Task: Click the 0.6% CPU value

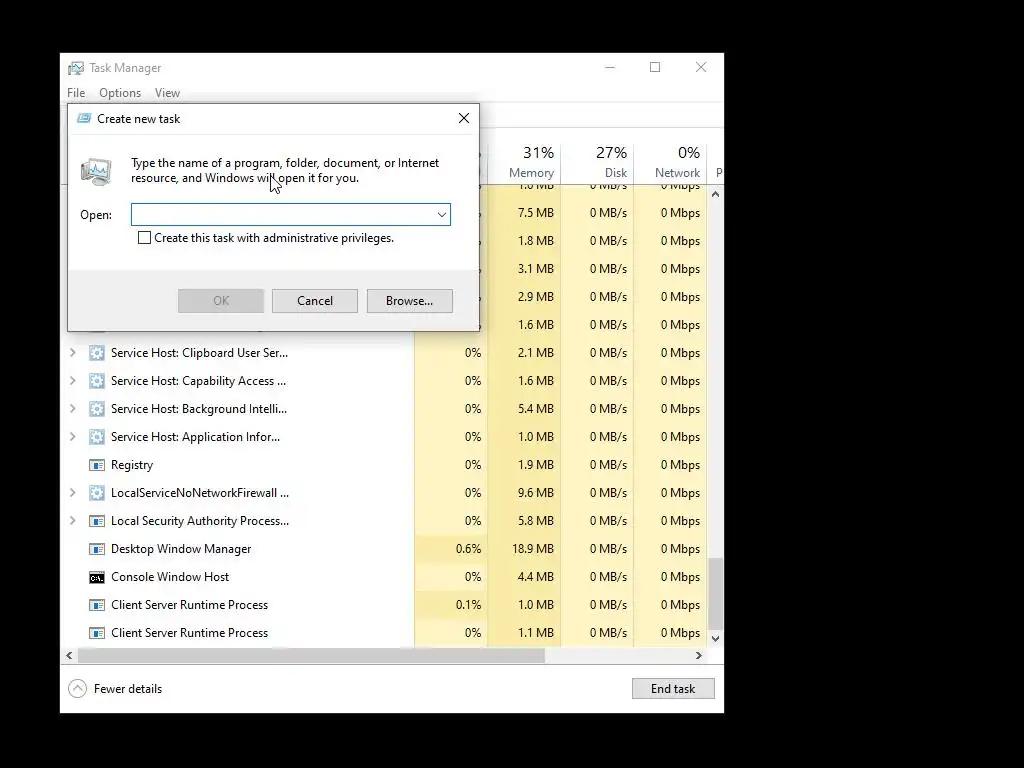Action: (x=468, y=549)
